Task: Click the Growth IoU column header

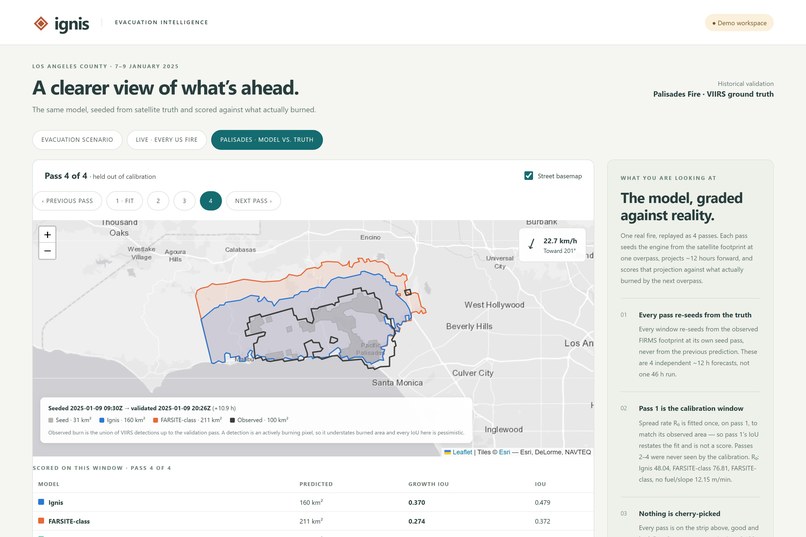Action: [x=429, y=484]
